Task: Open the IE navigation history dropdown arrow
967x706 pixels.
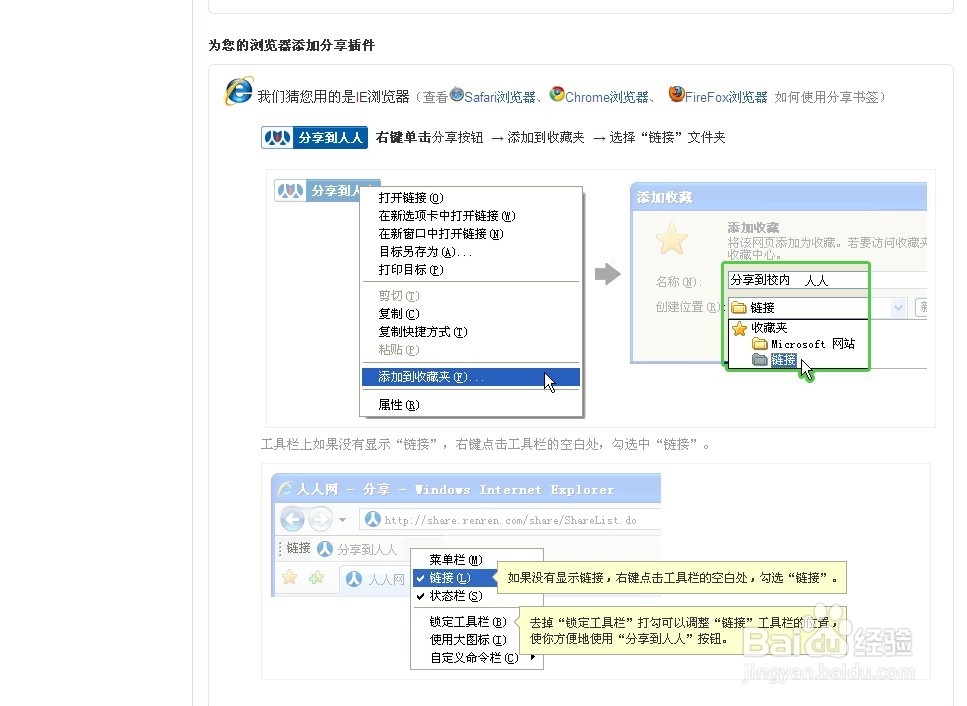Action: tap(342, 520)
